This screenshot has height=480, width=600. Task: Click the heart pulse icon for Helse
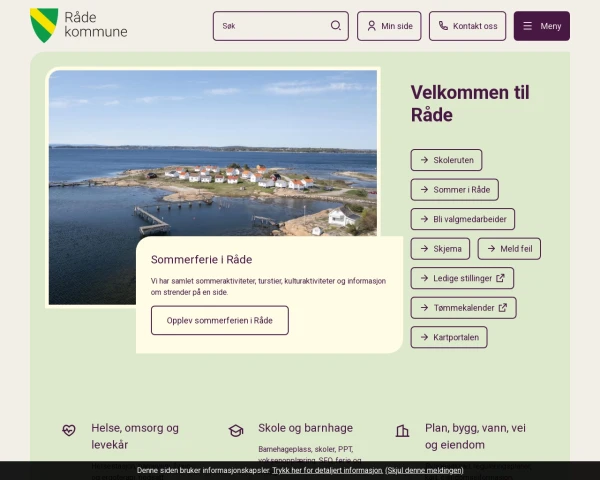(x=69, y=430)
